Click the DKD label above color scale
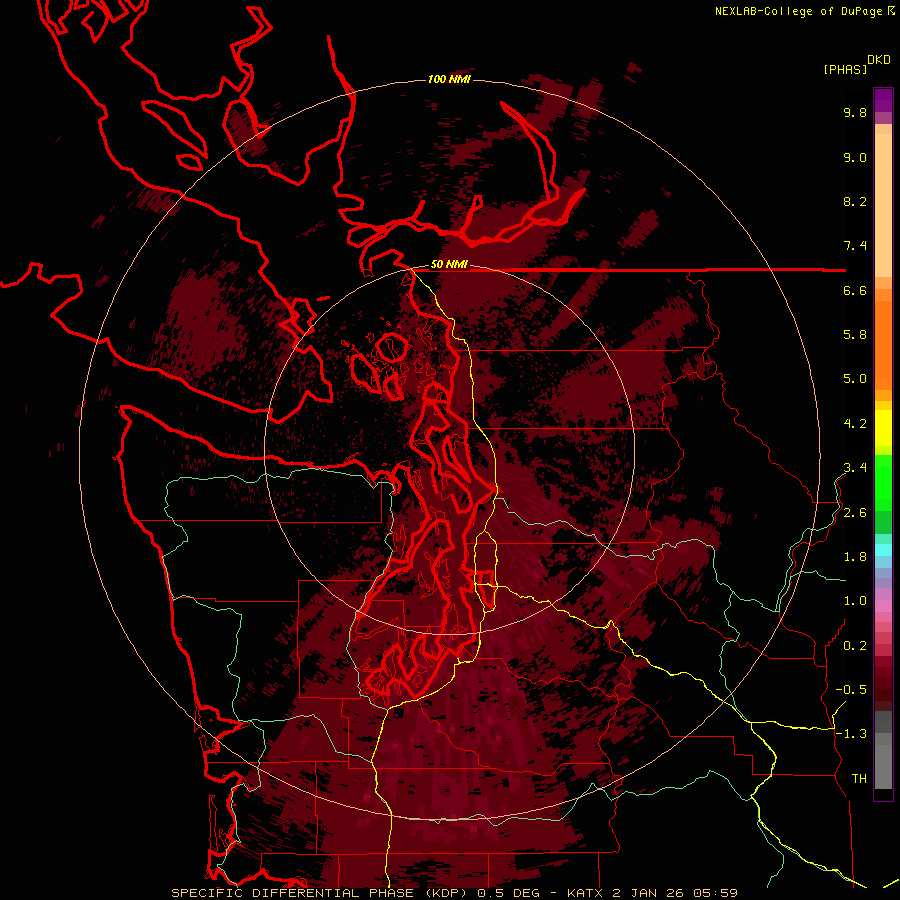Screen dimensions: 900x900 879,60
